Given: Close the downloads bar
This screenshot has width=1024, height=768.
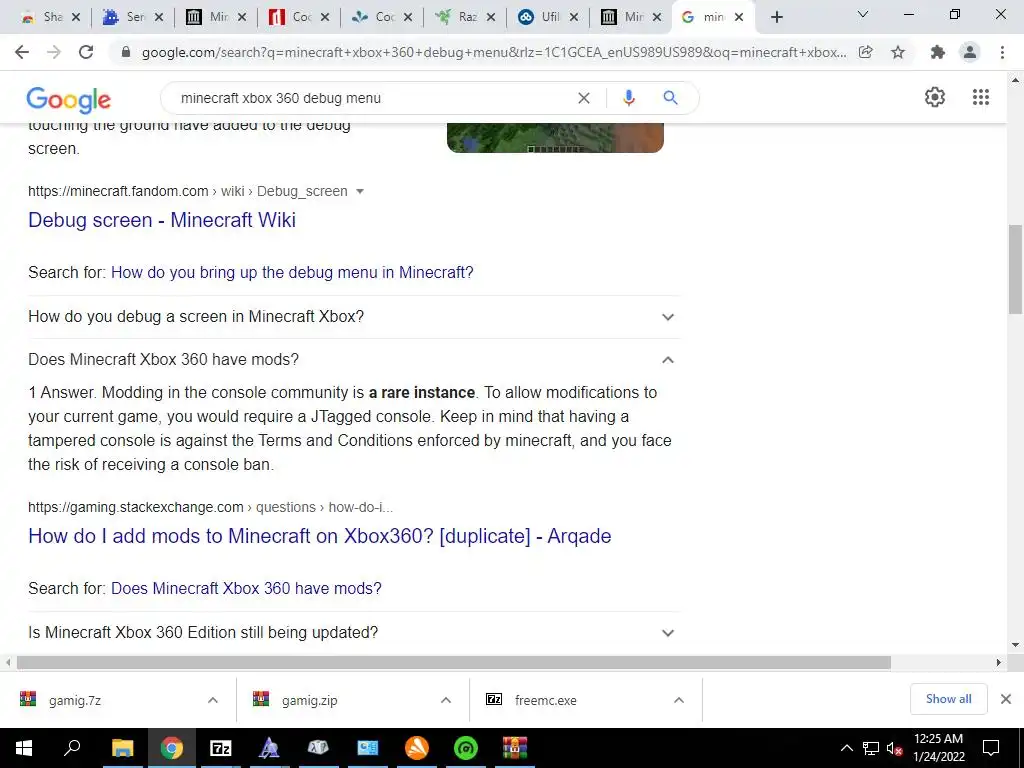Looking at the screenshot, I should (1006, 699).
